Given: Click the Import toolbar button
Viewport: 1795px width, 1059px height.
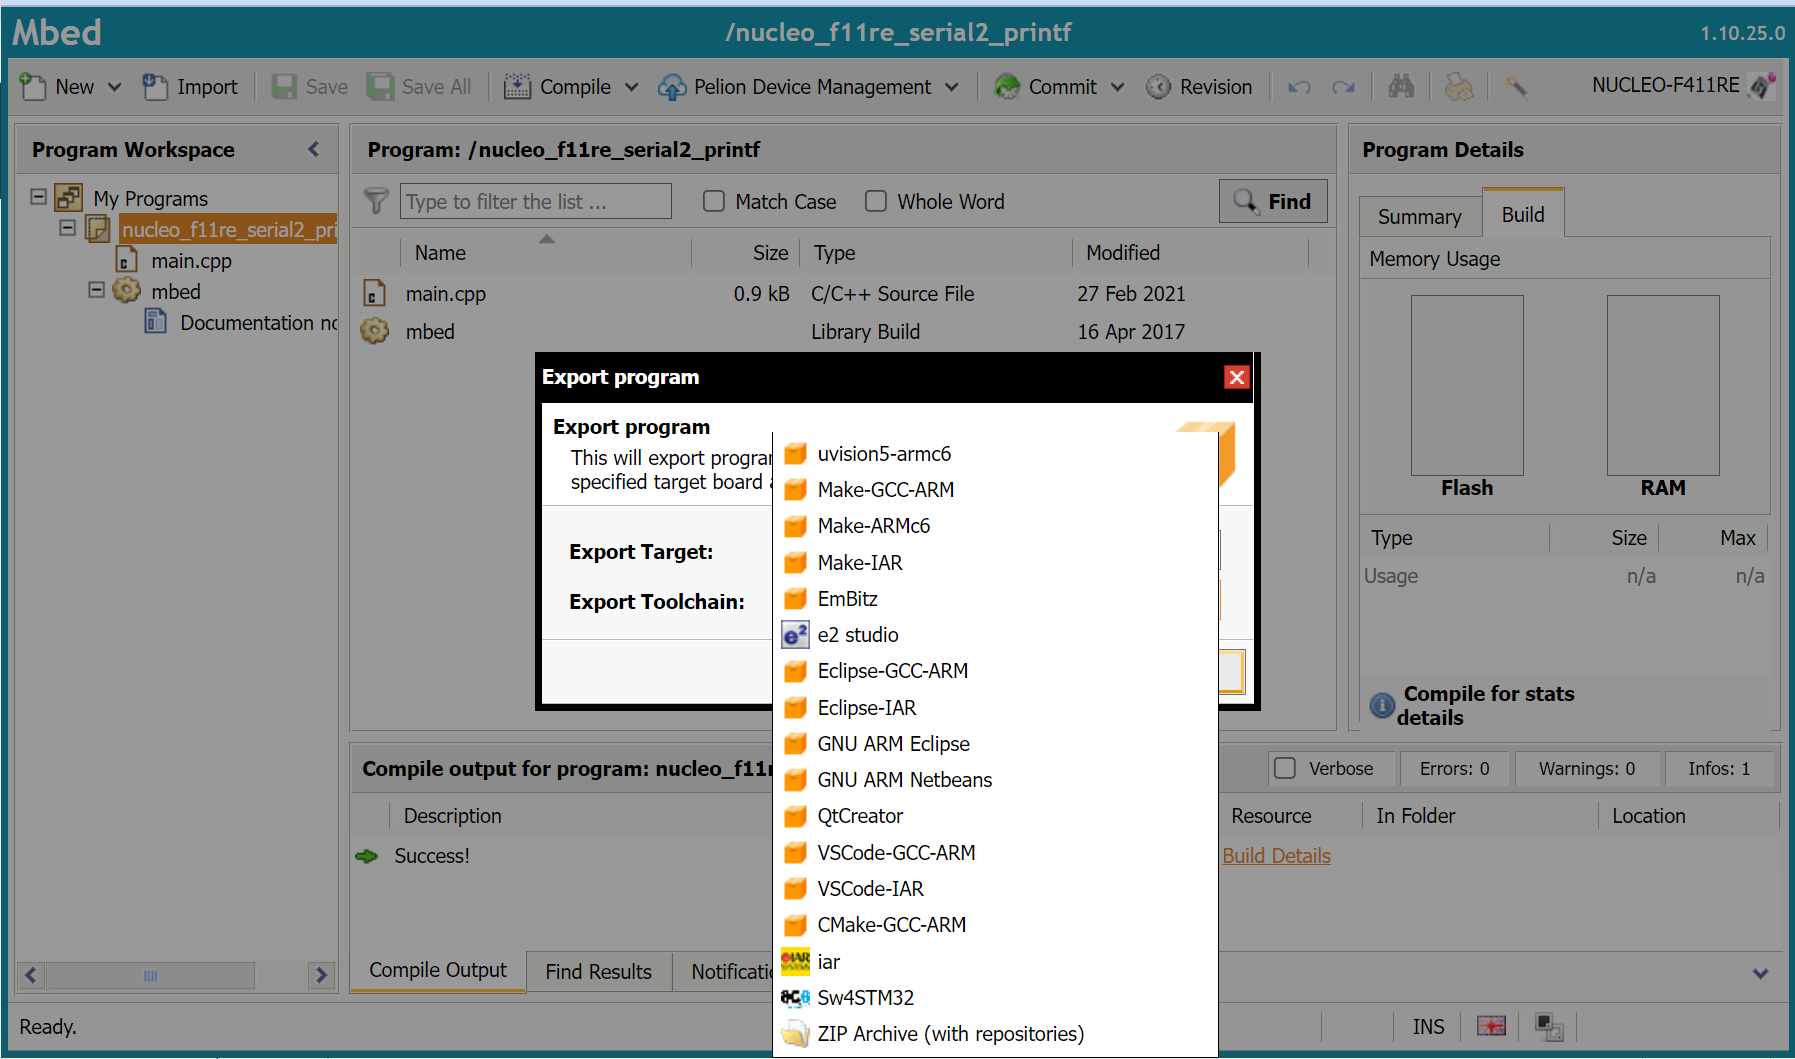Looking at the screenshot, I should pyautogui.click(x=190, y=87).
